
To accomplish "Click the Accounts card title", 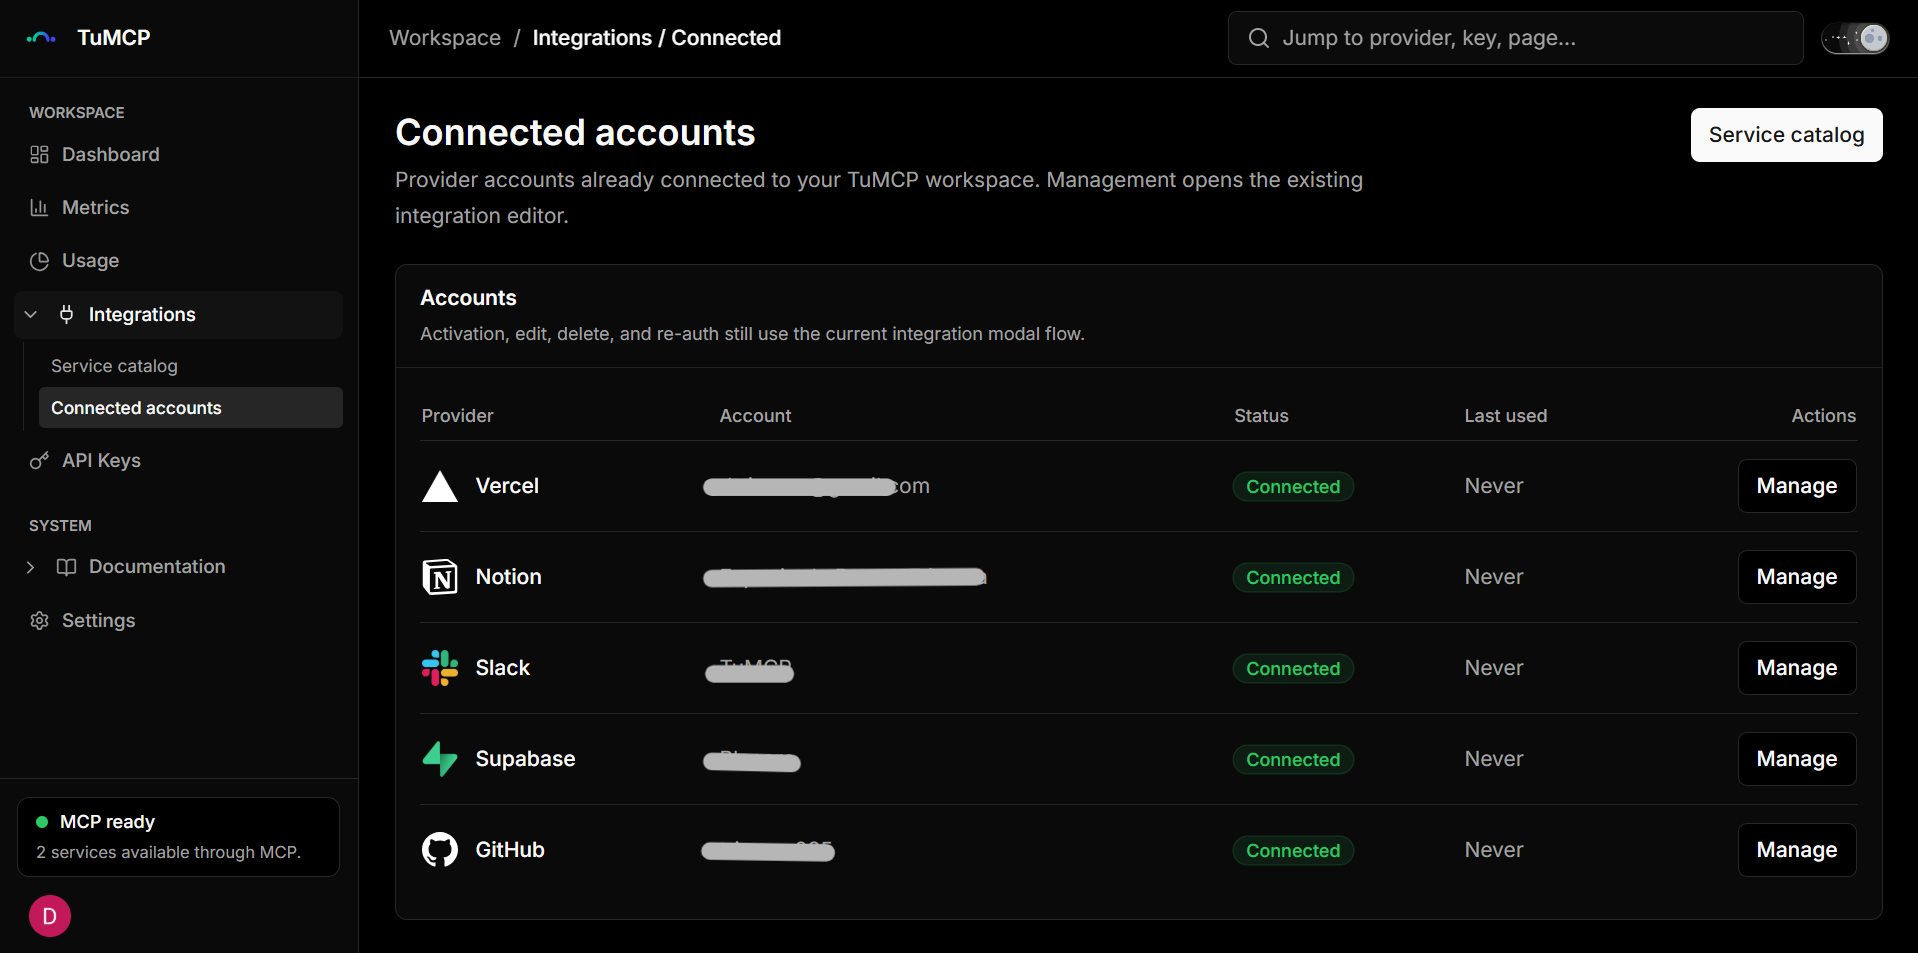I will (469, 298).
